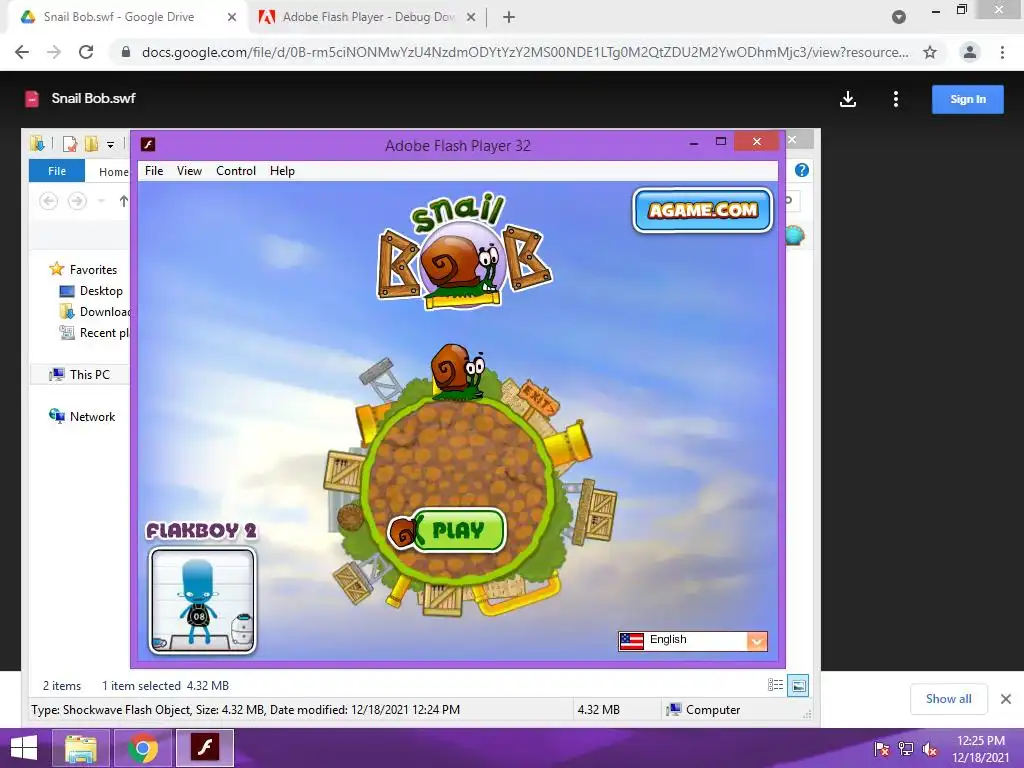This screenshot has height=768, width=1024.
Task: Open Chrome from taskbar
Action: [142, 748]
